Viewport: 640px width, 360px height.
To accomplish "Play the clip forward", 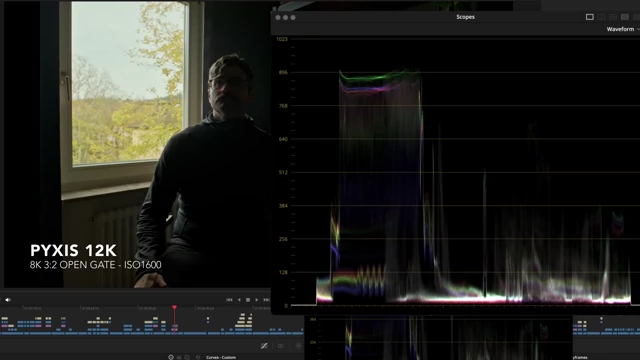I will point(257,300).
